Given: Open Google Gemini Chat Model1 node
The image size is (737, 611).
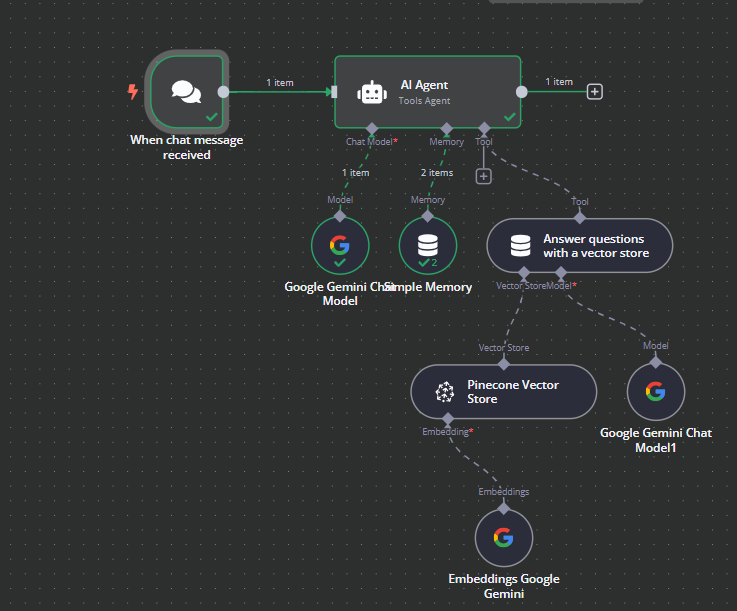Looking at the screenshot, I should click(656, 392).
